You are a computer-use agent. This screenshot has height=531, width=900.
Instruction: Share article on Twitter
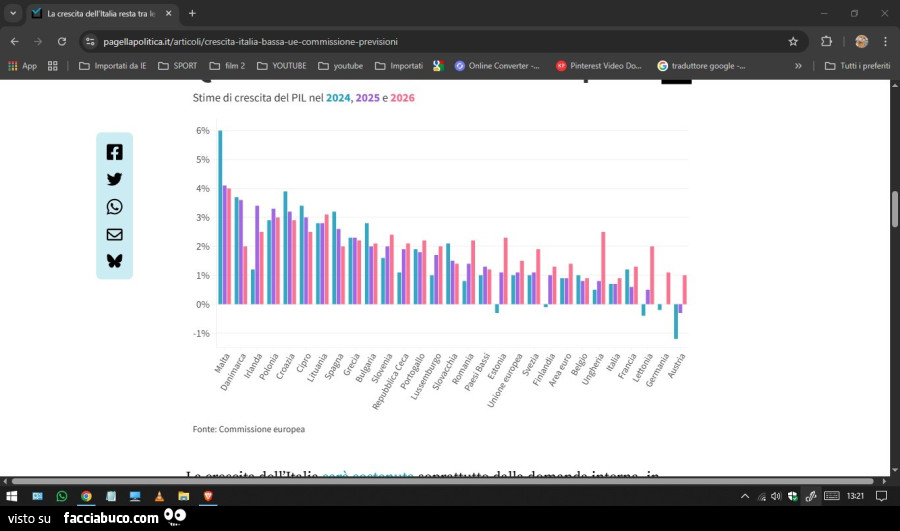[114, 179]
